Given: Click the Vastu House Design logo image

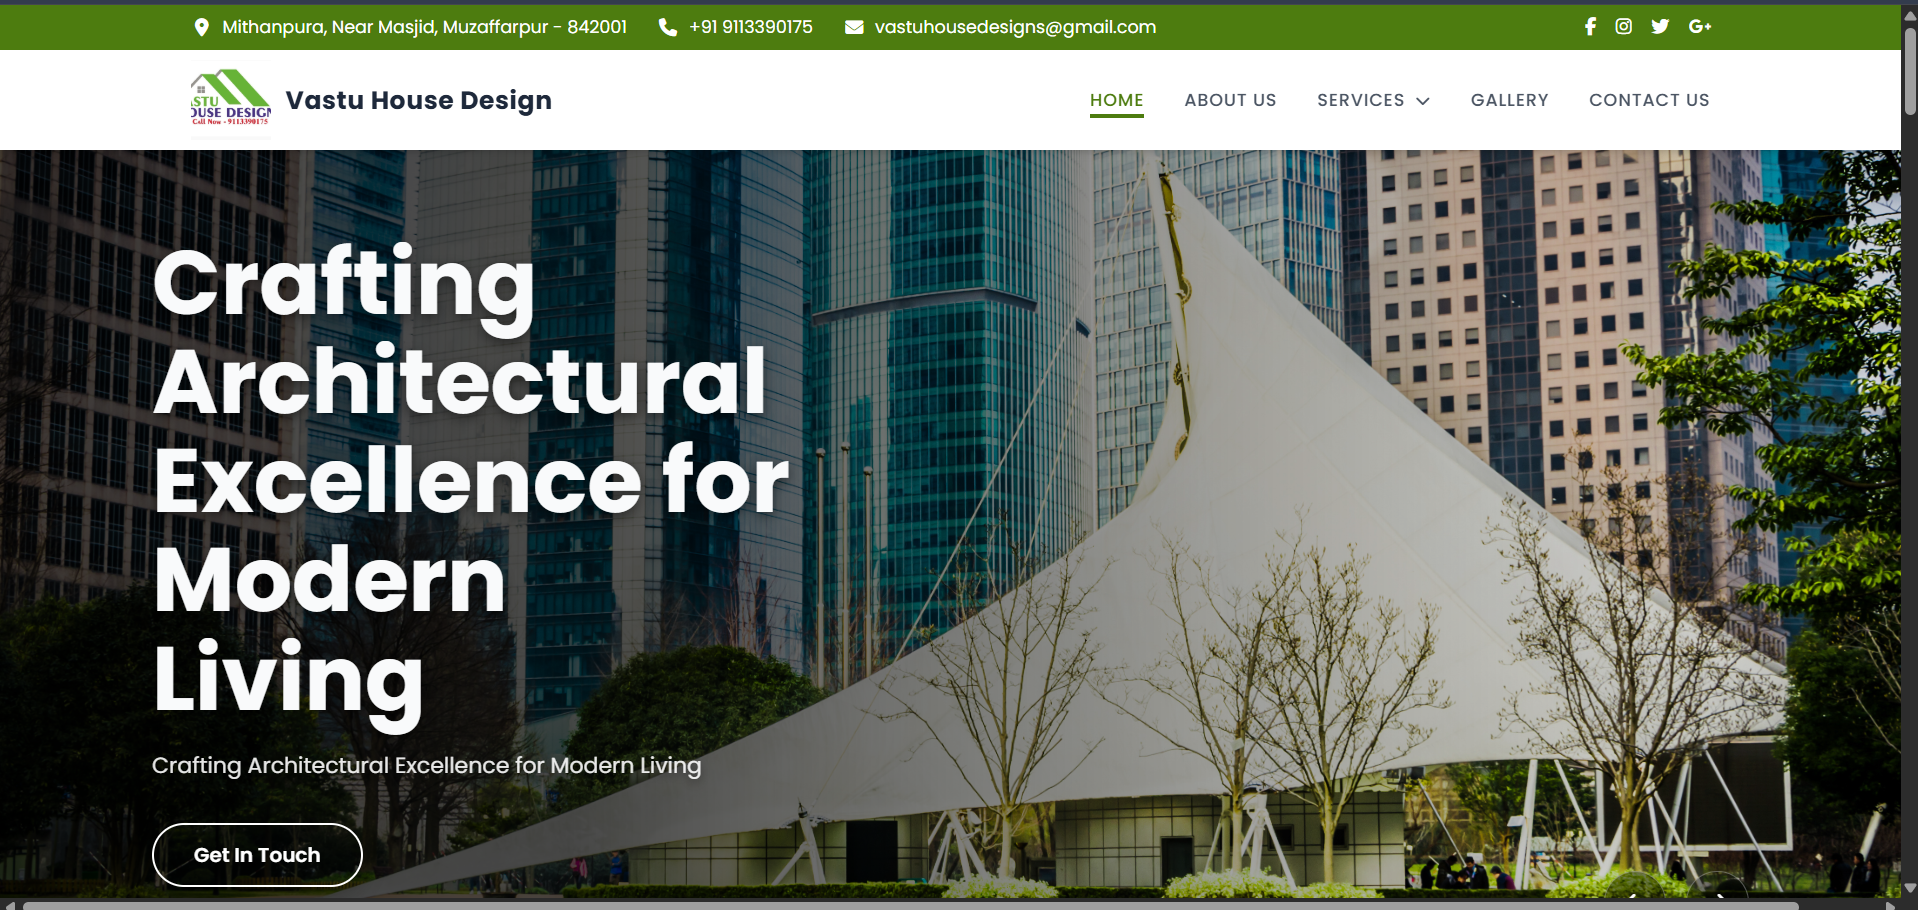Looking at the screenshot, I should 231,98.
